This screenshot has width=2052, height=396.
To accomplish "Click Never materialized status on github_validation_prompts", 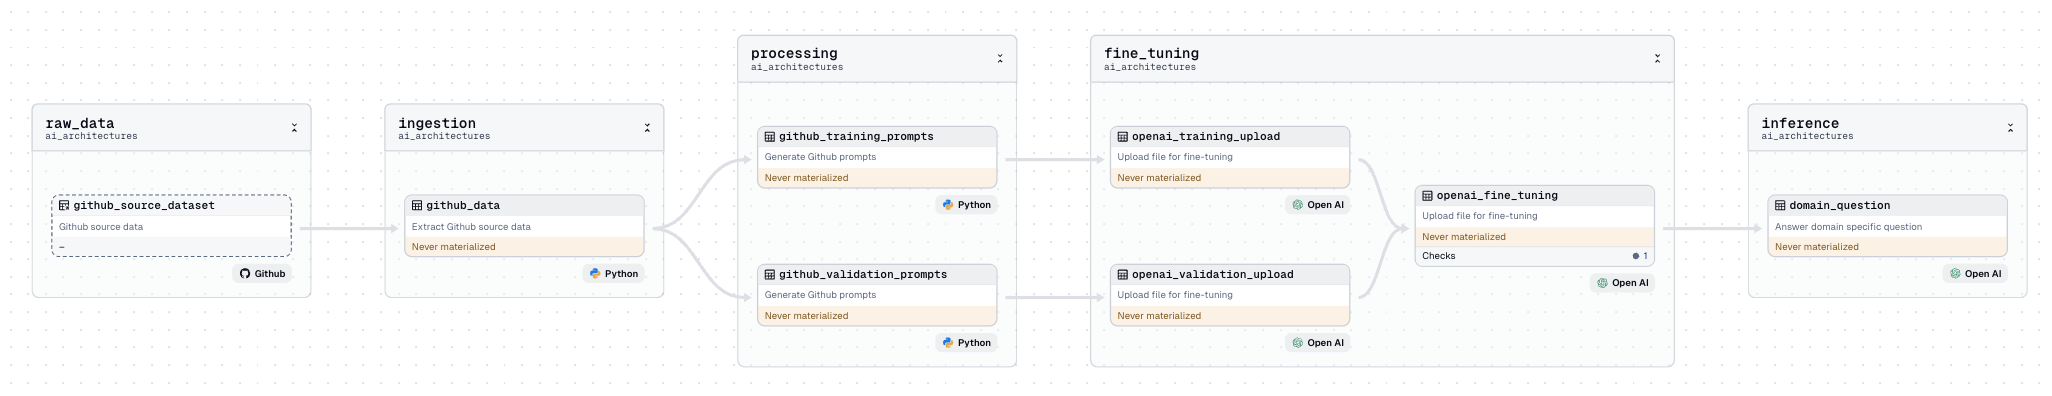I will pyautogui.click(x=806, y=316).
